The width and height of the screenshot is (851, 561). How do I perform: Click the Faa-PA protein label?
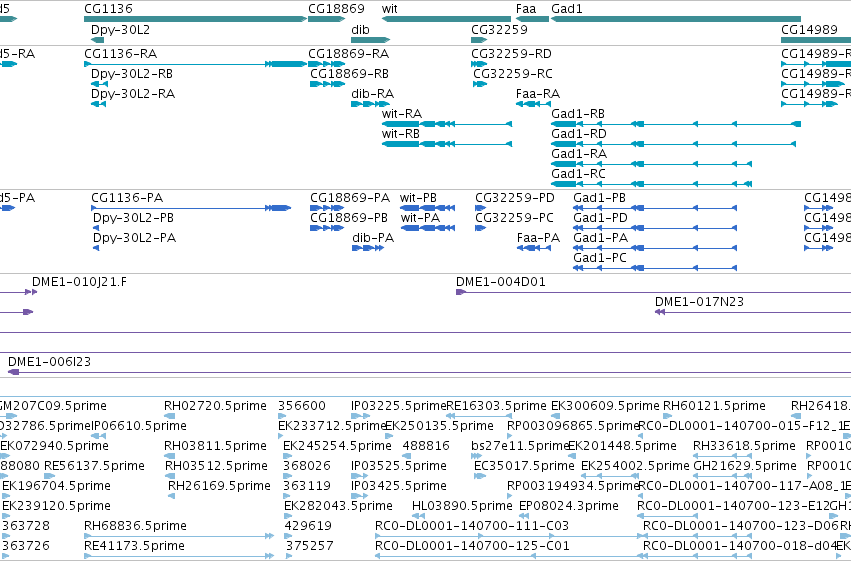538,238
